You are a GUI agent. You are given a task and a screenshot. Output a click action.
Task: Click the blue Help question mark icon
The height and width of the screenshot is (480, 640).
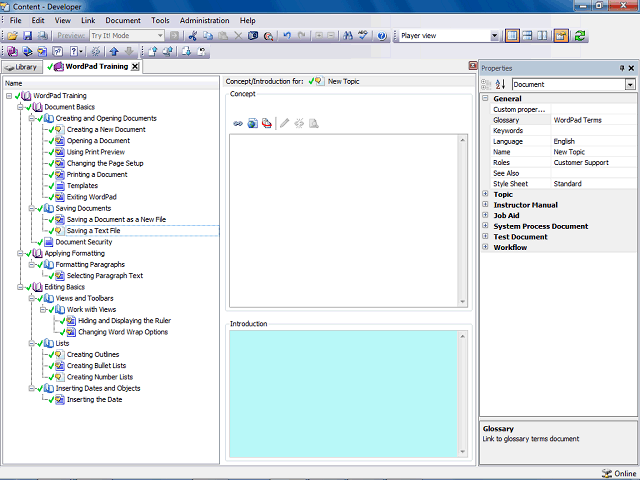point(382,36)
